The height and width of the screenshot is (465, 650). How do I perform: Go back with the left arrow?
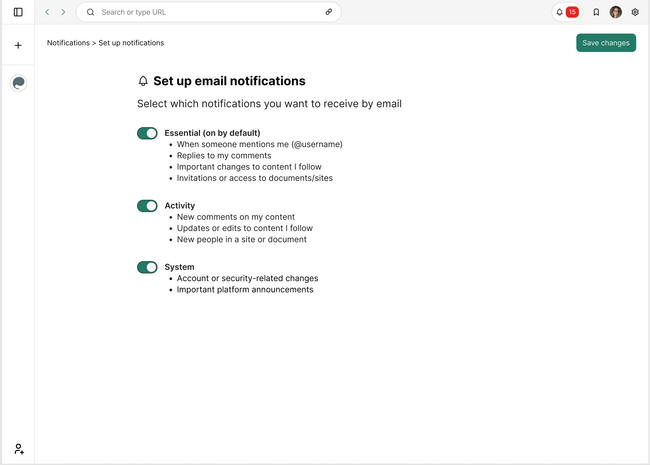pos(47,12)
